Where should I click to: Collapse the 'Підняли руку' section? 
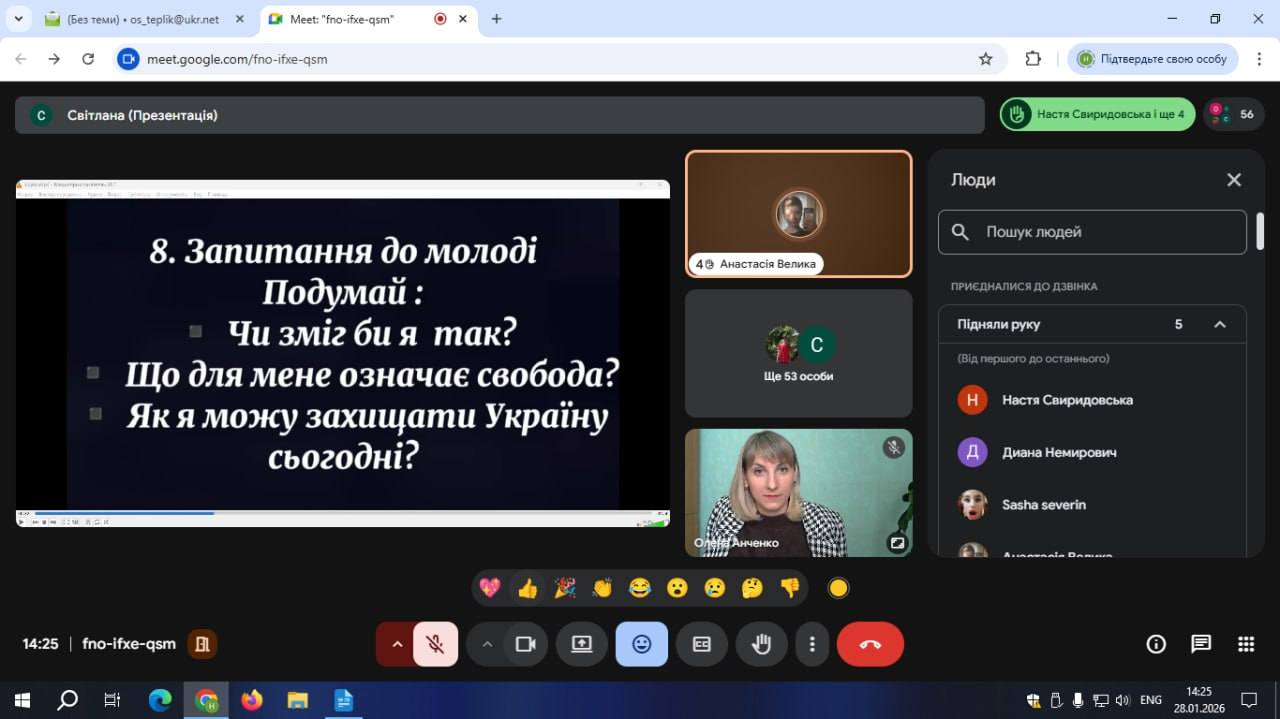[x=1219, y=324]
